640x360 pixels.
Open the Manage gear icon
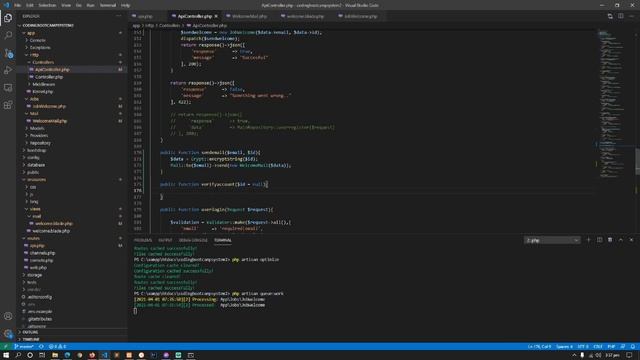point(8,334)
